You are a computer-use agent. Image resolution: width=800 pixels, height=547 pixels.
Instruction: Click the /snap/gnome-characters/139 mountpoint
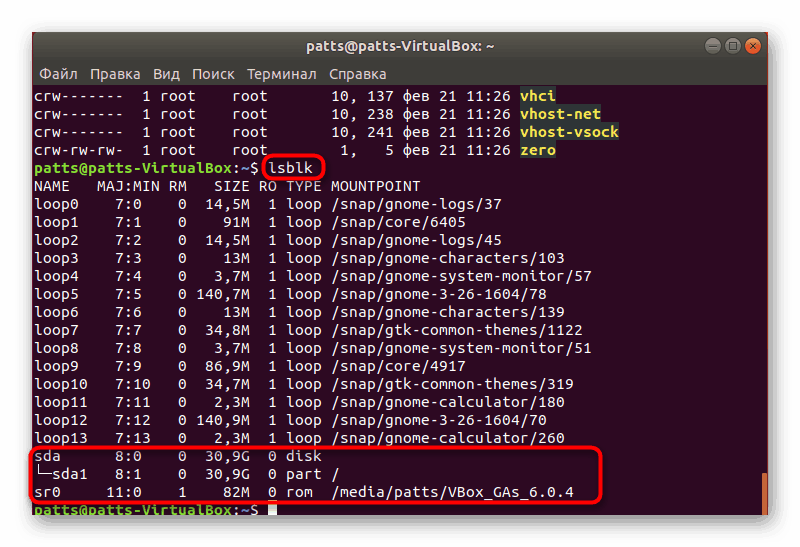click(448, 312)
